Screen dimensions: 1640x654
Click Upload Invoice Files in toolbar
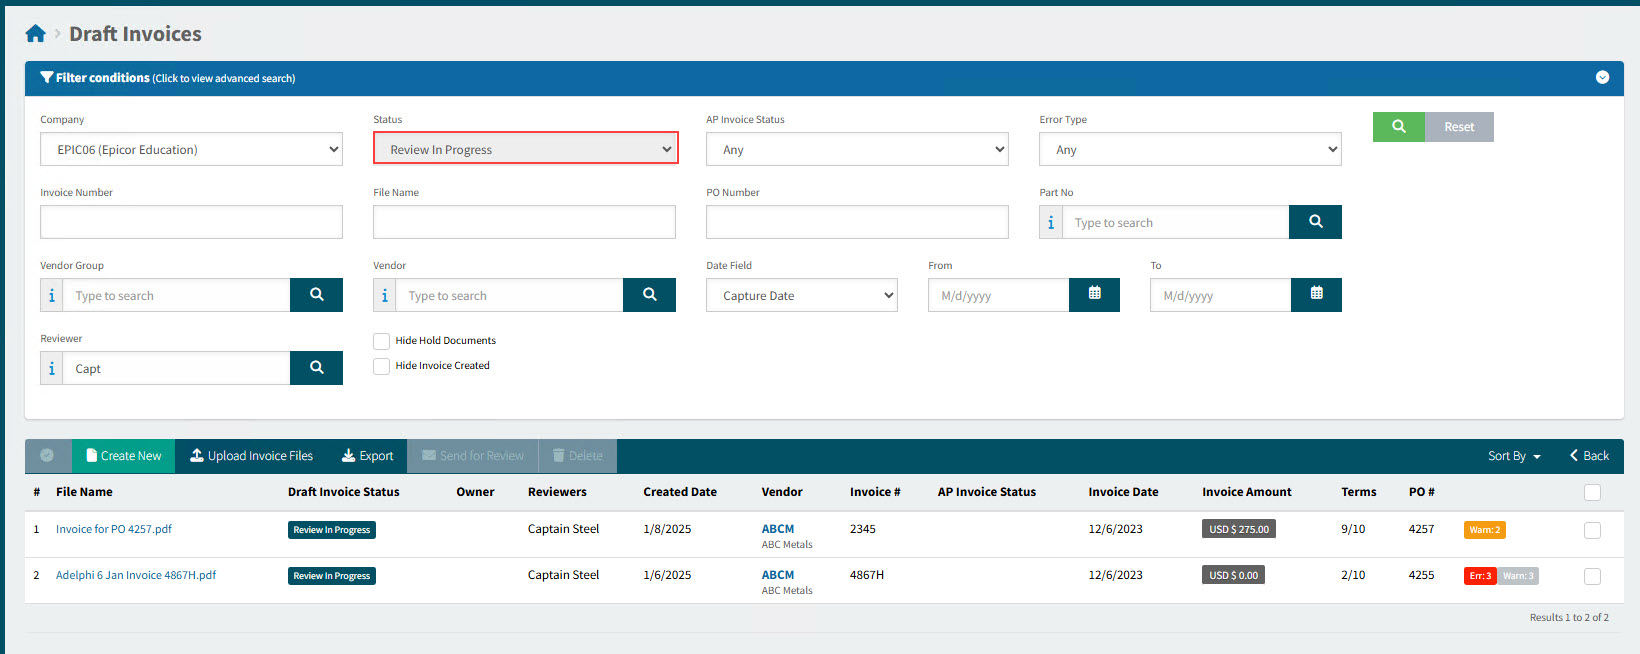tap(251, 456)
